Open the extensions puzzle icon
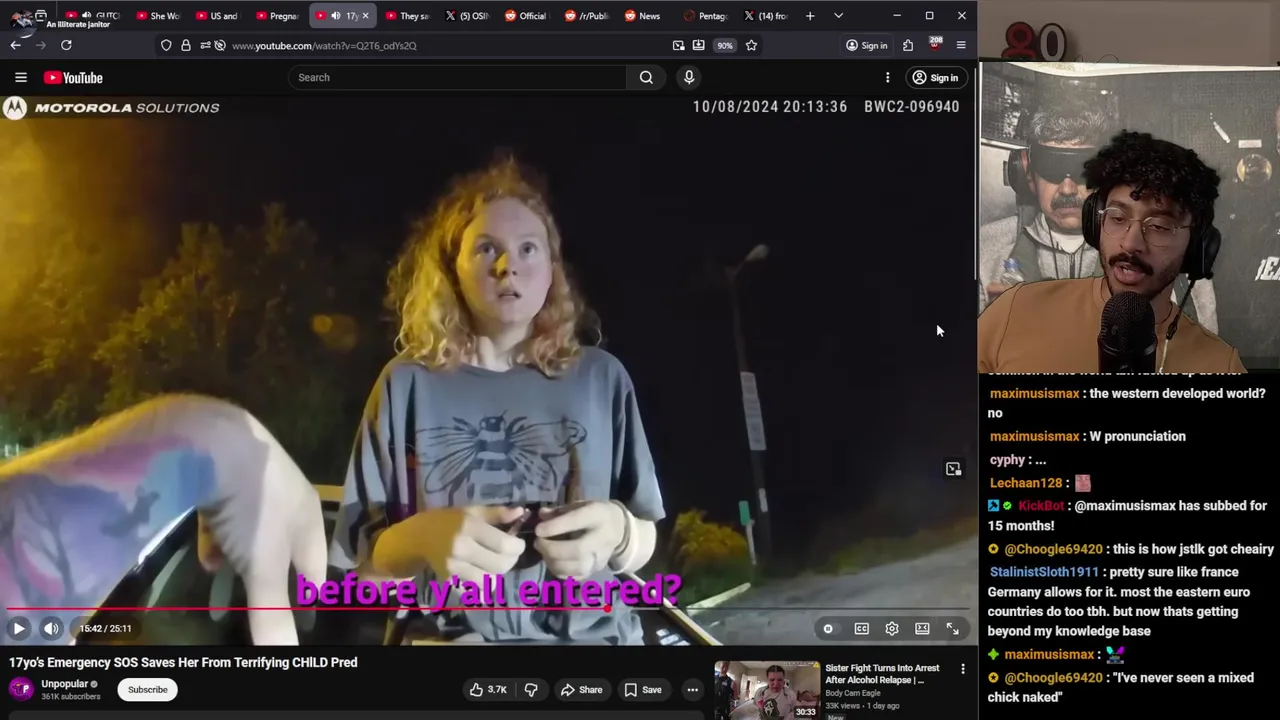Screen dimensions: 1280x720 coord(908,45)
